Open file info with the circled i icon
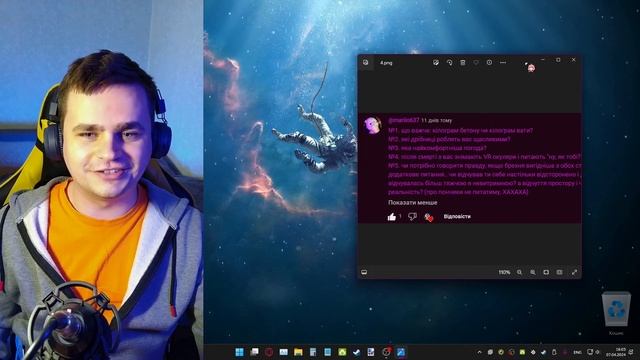Image resolution: width=640 pixels, height=360 pixels. click(489, 62)
